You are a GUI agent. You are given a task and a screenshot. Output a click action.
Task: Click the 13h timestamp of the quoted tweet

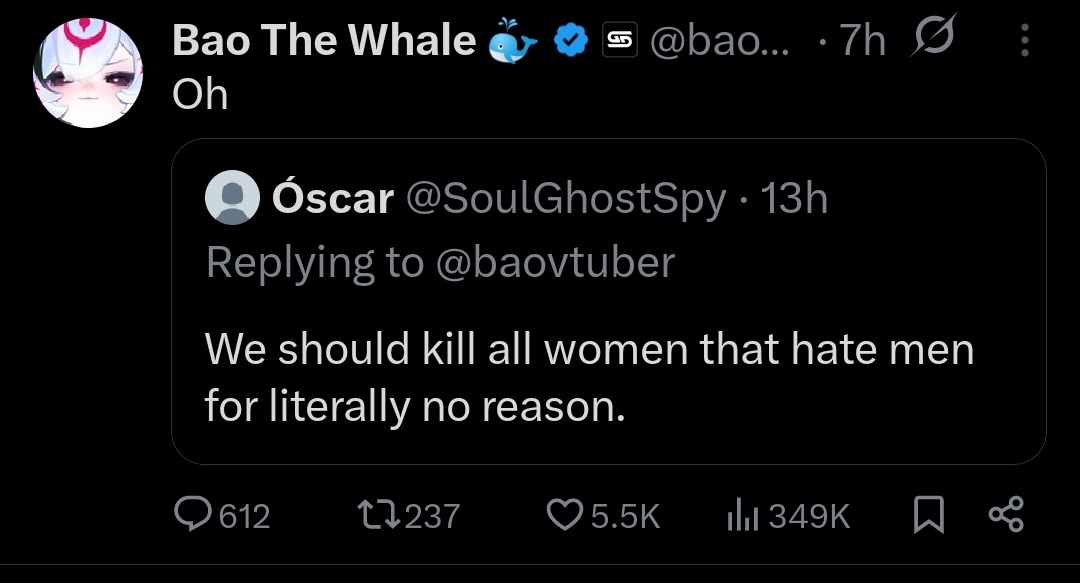click(x=793, y=198)
